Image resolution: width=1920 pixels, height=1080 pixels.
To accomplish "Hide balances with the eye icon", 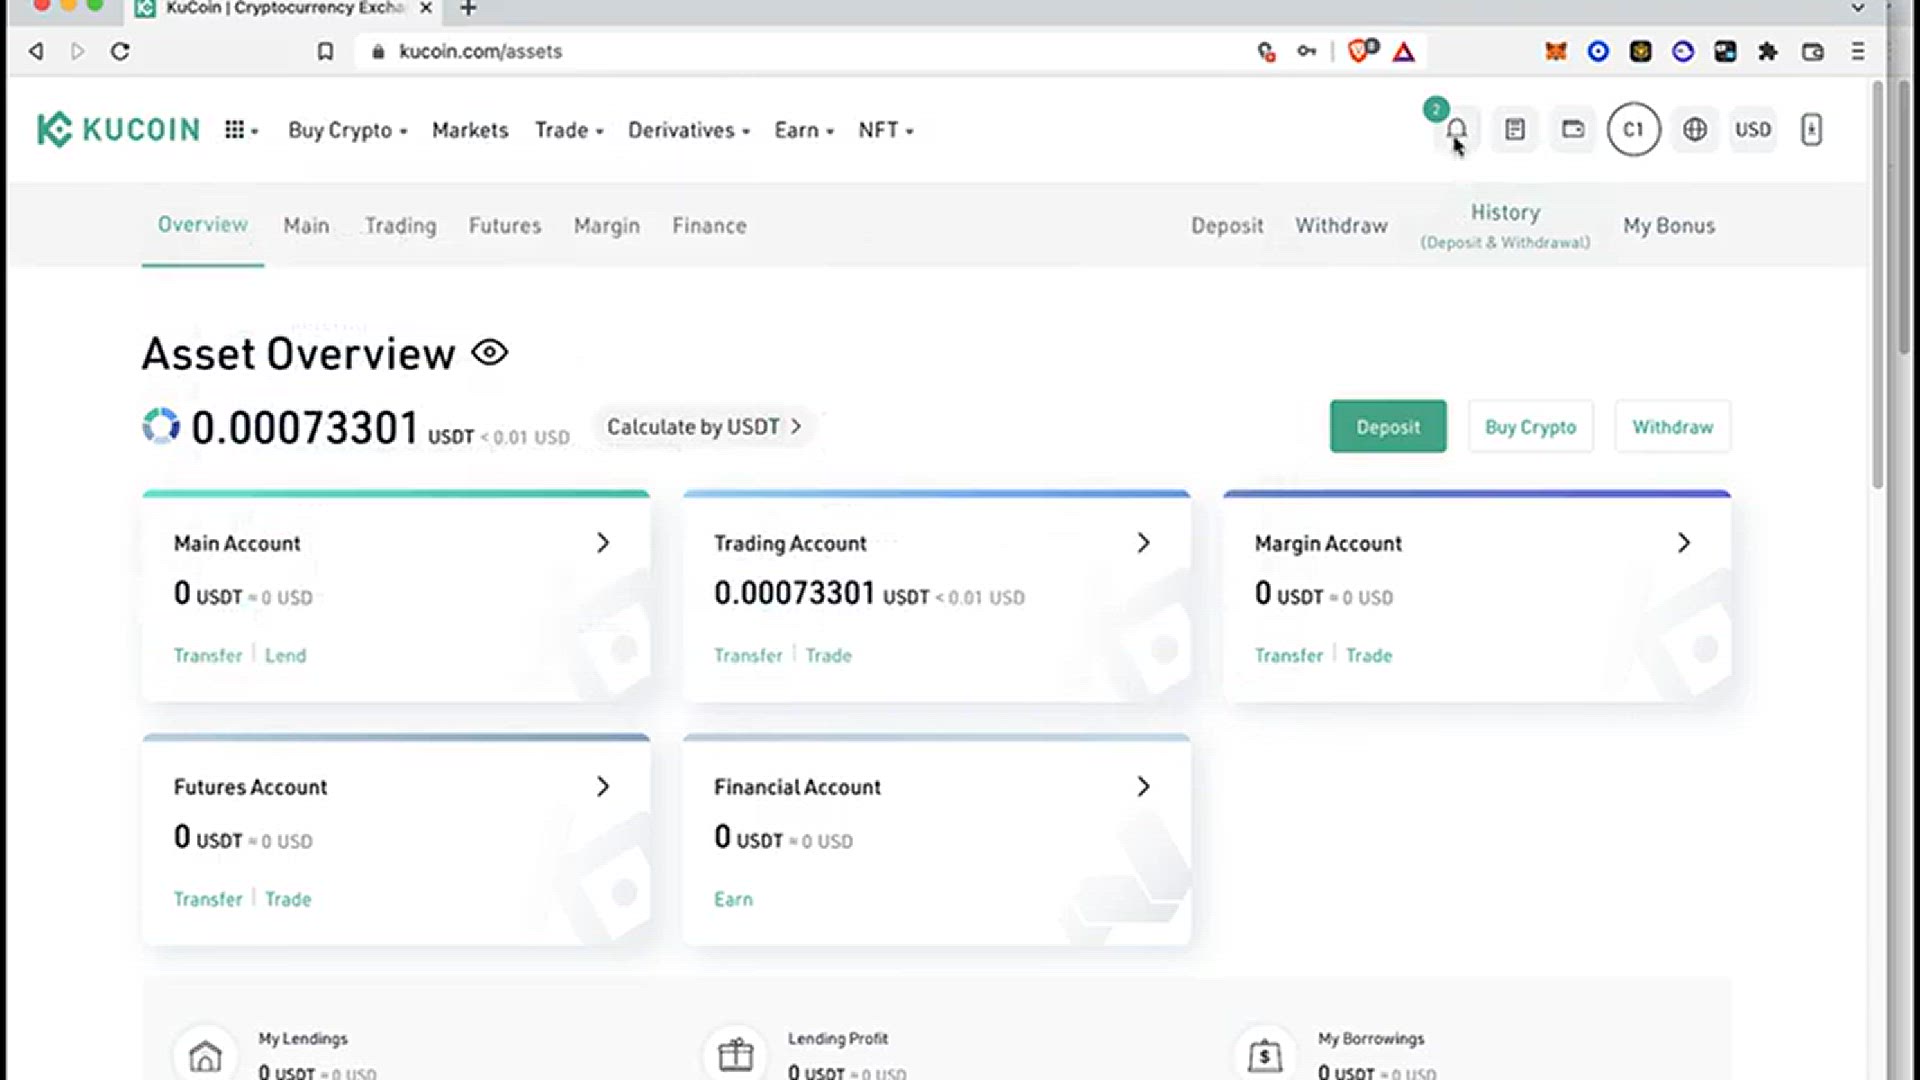I will click(x=490, y=353).
